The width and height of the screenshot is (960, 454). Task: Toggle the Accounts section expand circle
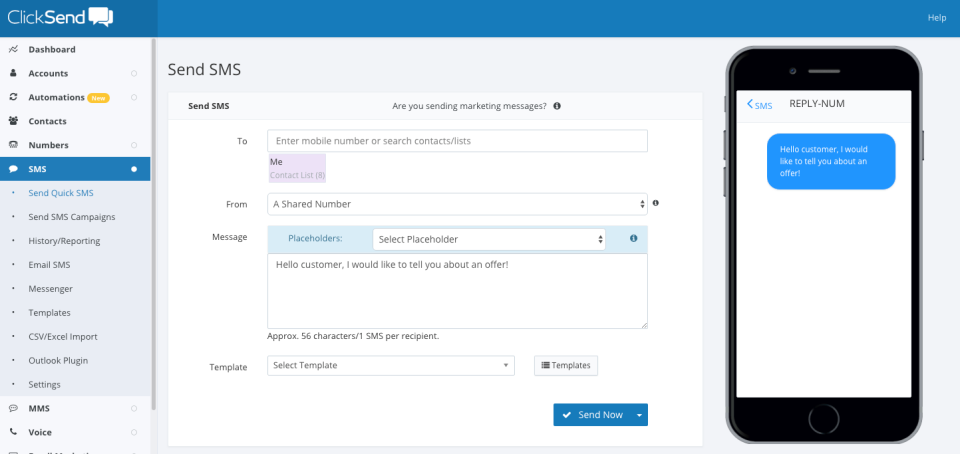[134, 73]
